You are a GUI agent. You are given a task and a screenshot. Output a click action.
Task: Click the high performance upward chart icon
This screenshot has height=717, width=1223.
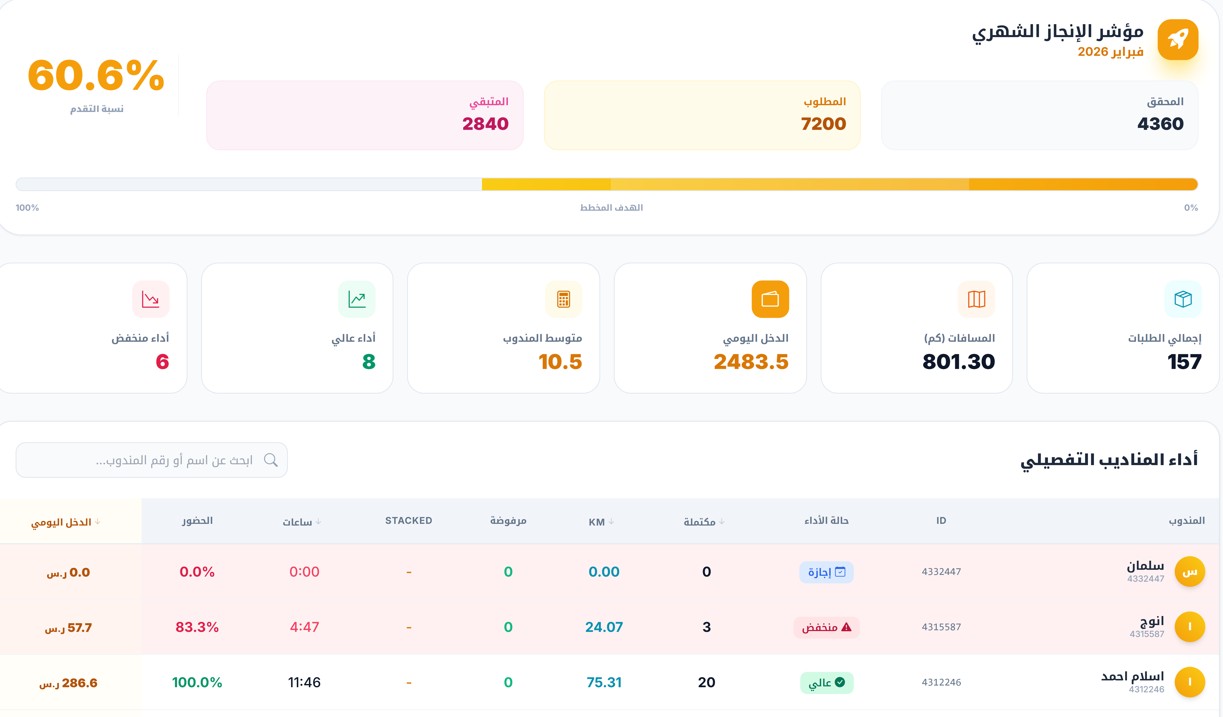[x=357, y=299]
